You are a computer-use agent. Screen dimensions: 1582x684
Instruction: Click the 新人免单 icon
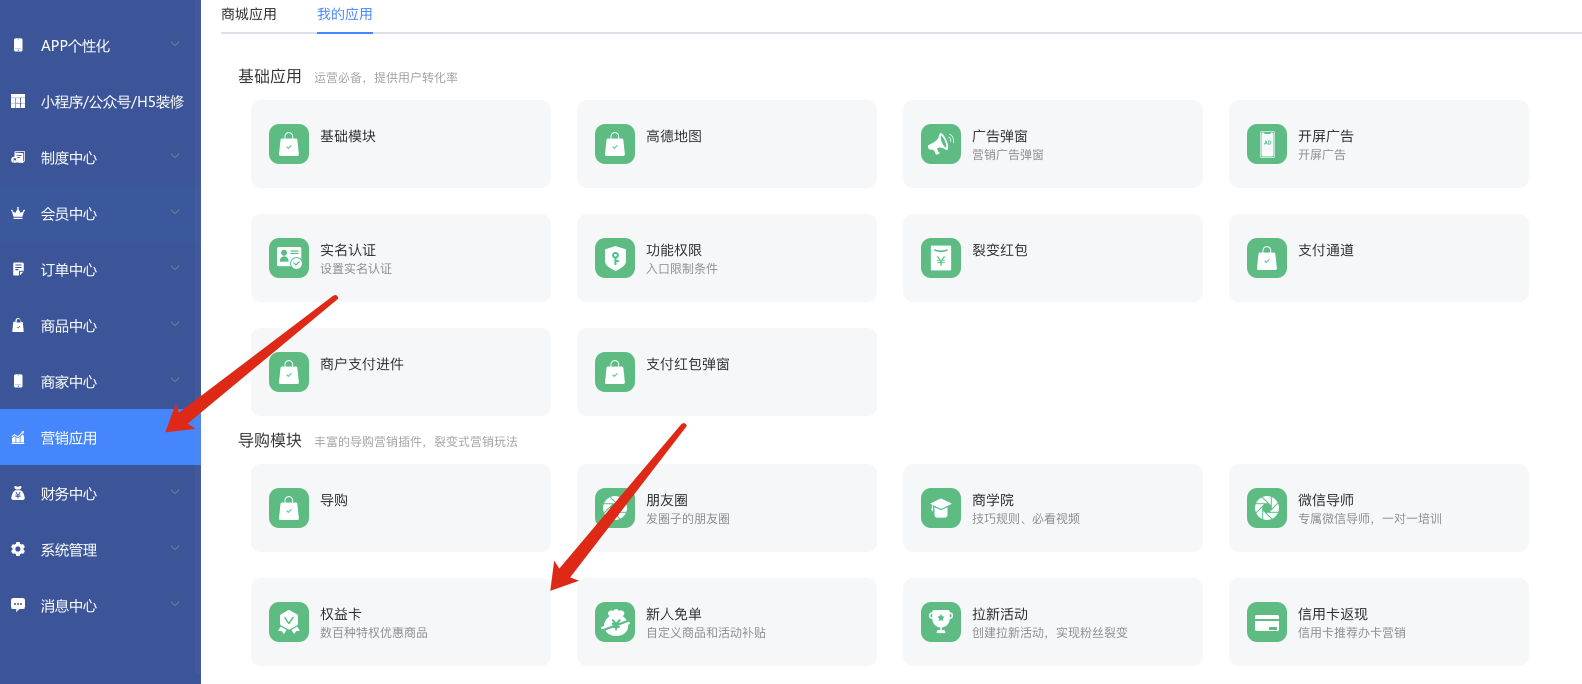[615, 622]
